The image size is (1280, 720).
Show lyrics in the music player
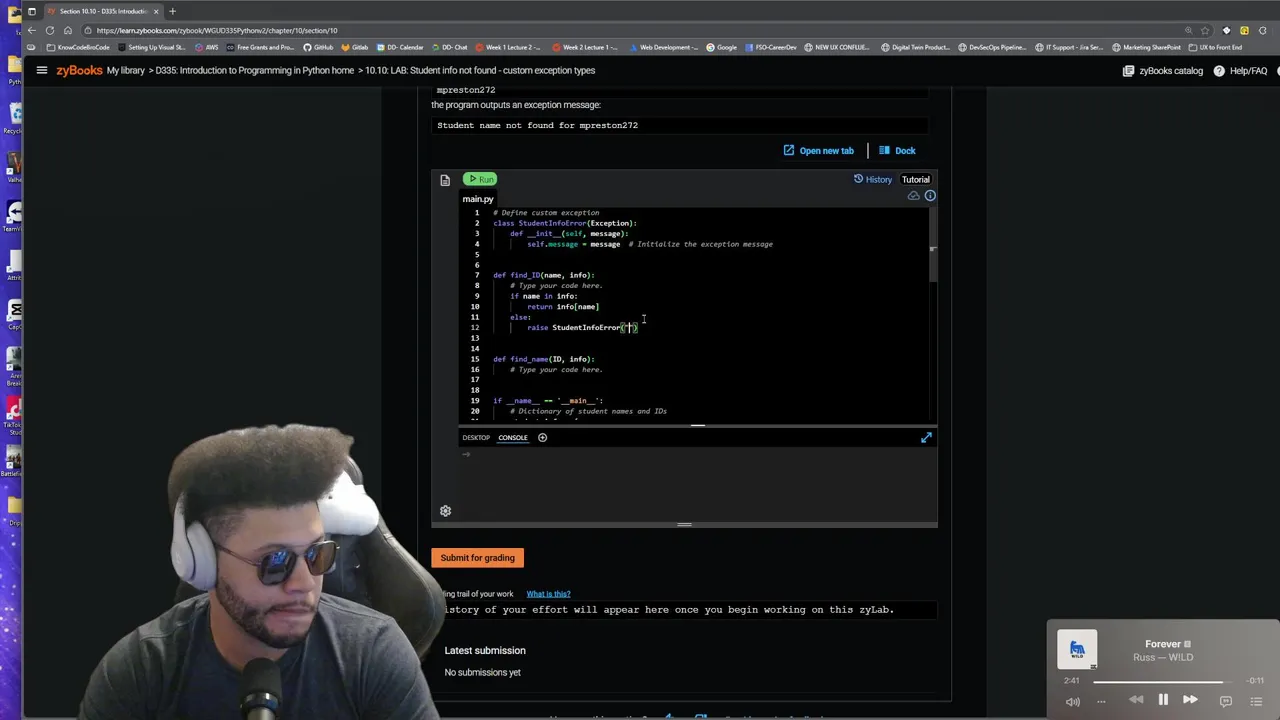[x=1226, y=701]
